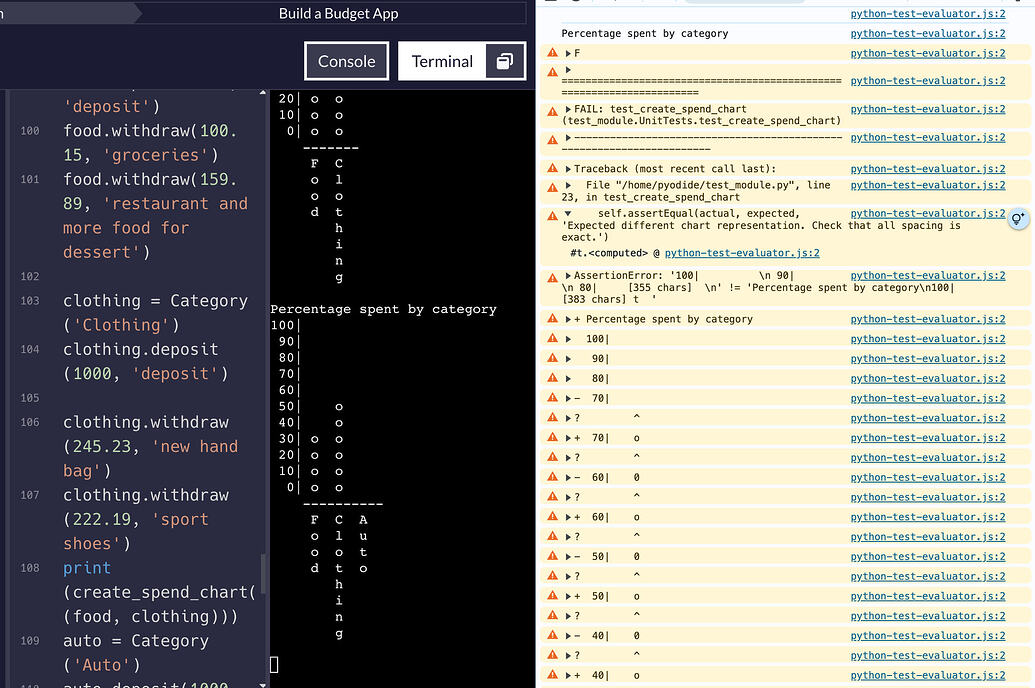Expand the "- 70|" diff row
The width and height of the screenshot is (1035, 688).
[568, 399]
